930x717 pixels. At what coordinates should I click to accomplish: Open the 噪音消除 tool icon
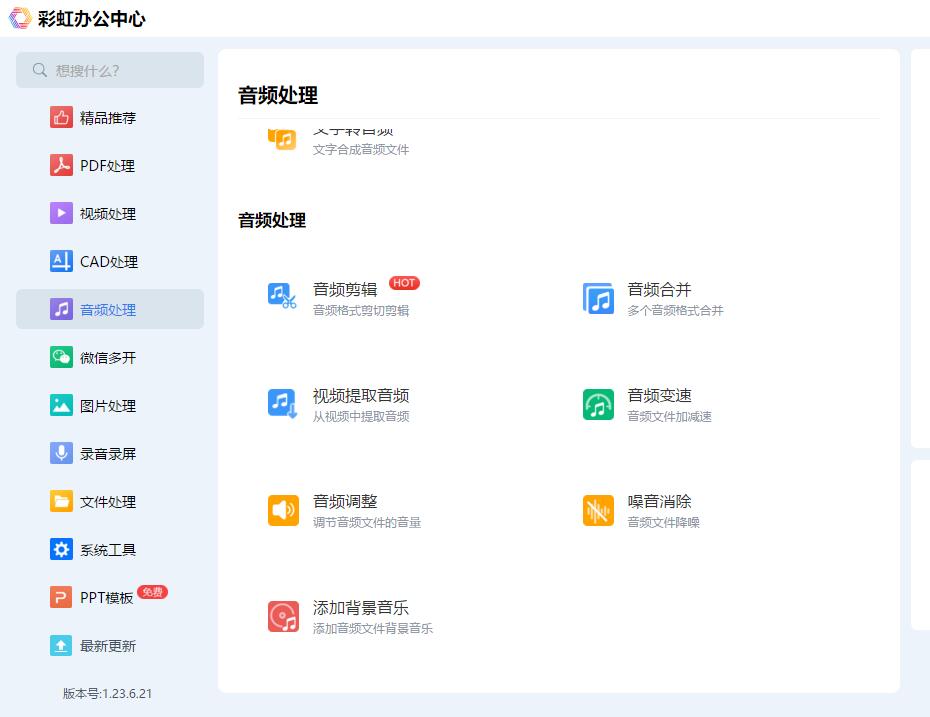tap(598, 510)
